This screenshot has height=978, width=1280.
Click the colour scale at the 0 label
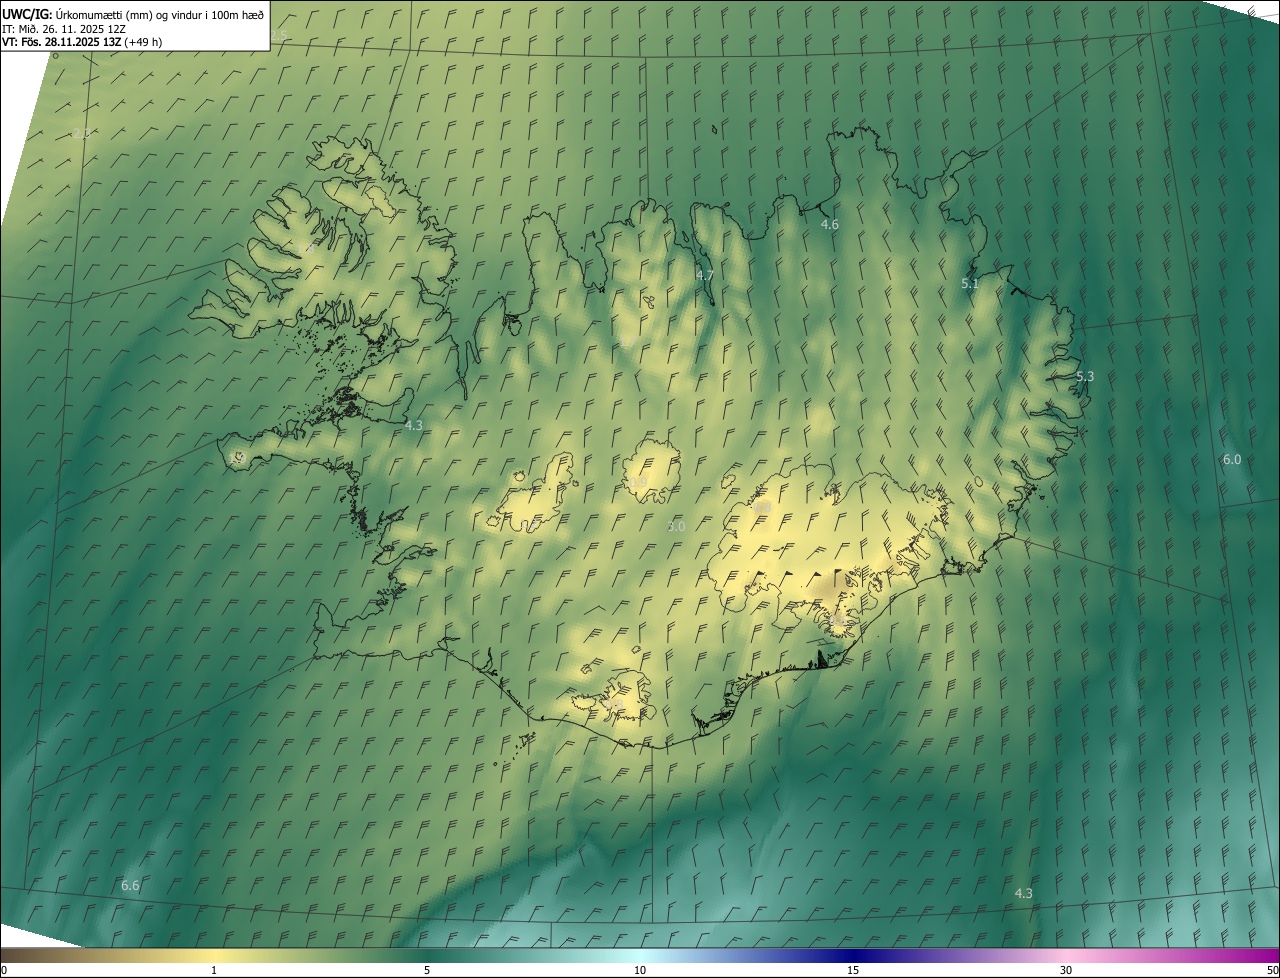[x=3, y=970]
